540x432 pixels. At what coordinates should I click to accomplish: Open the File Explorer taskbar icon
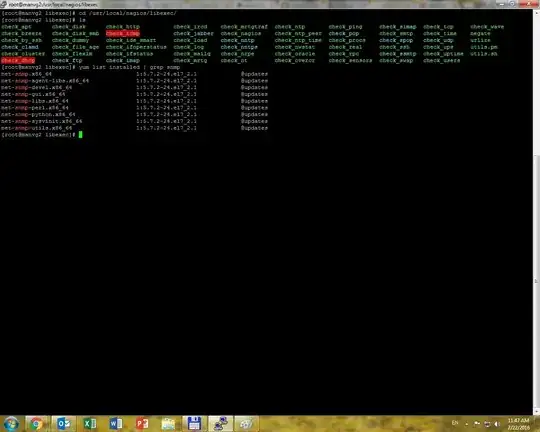tap(168, 424)
